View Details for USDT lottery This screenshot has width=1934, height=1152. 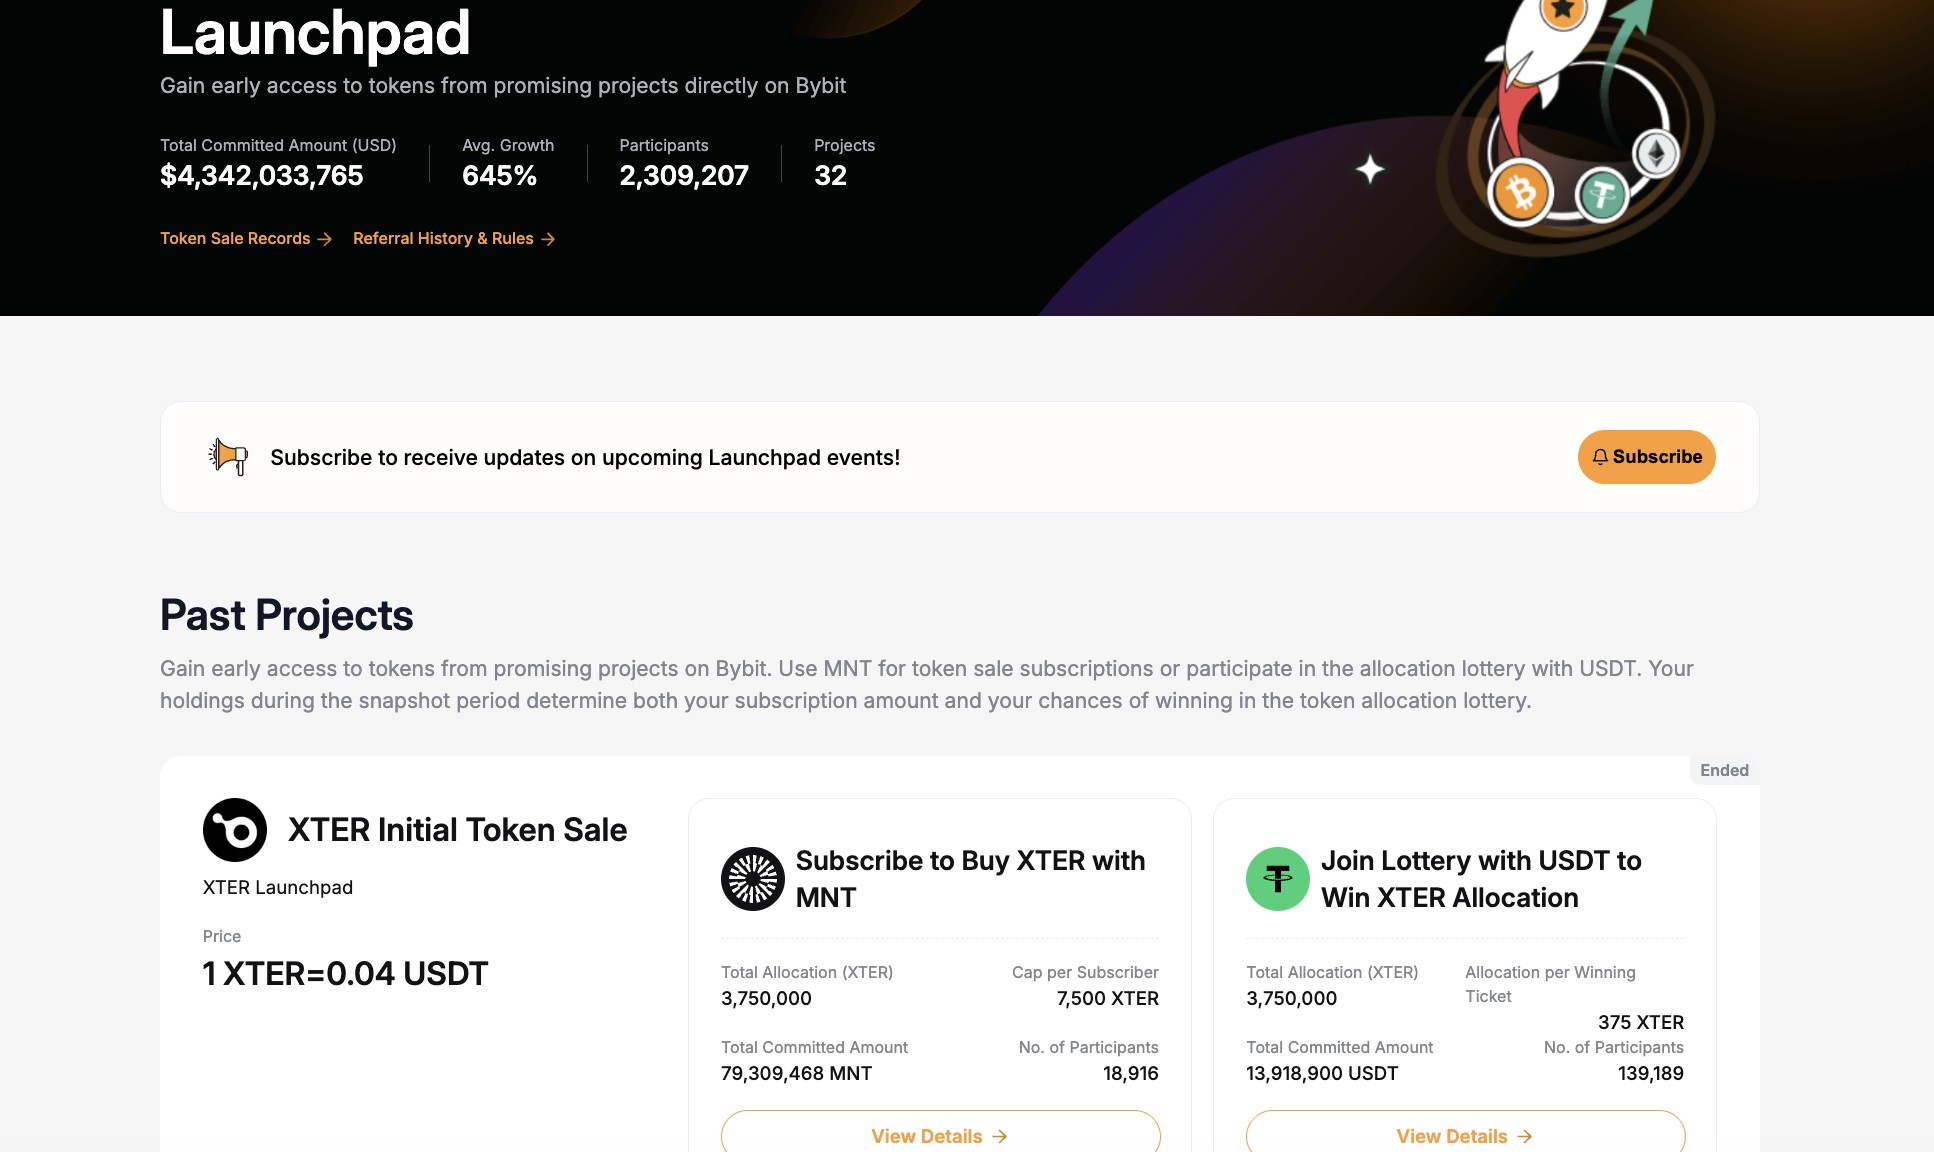[x=1465, y=1135]
